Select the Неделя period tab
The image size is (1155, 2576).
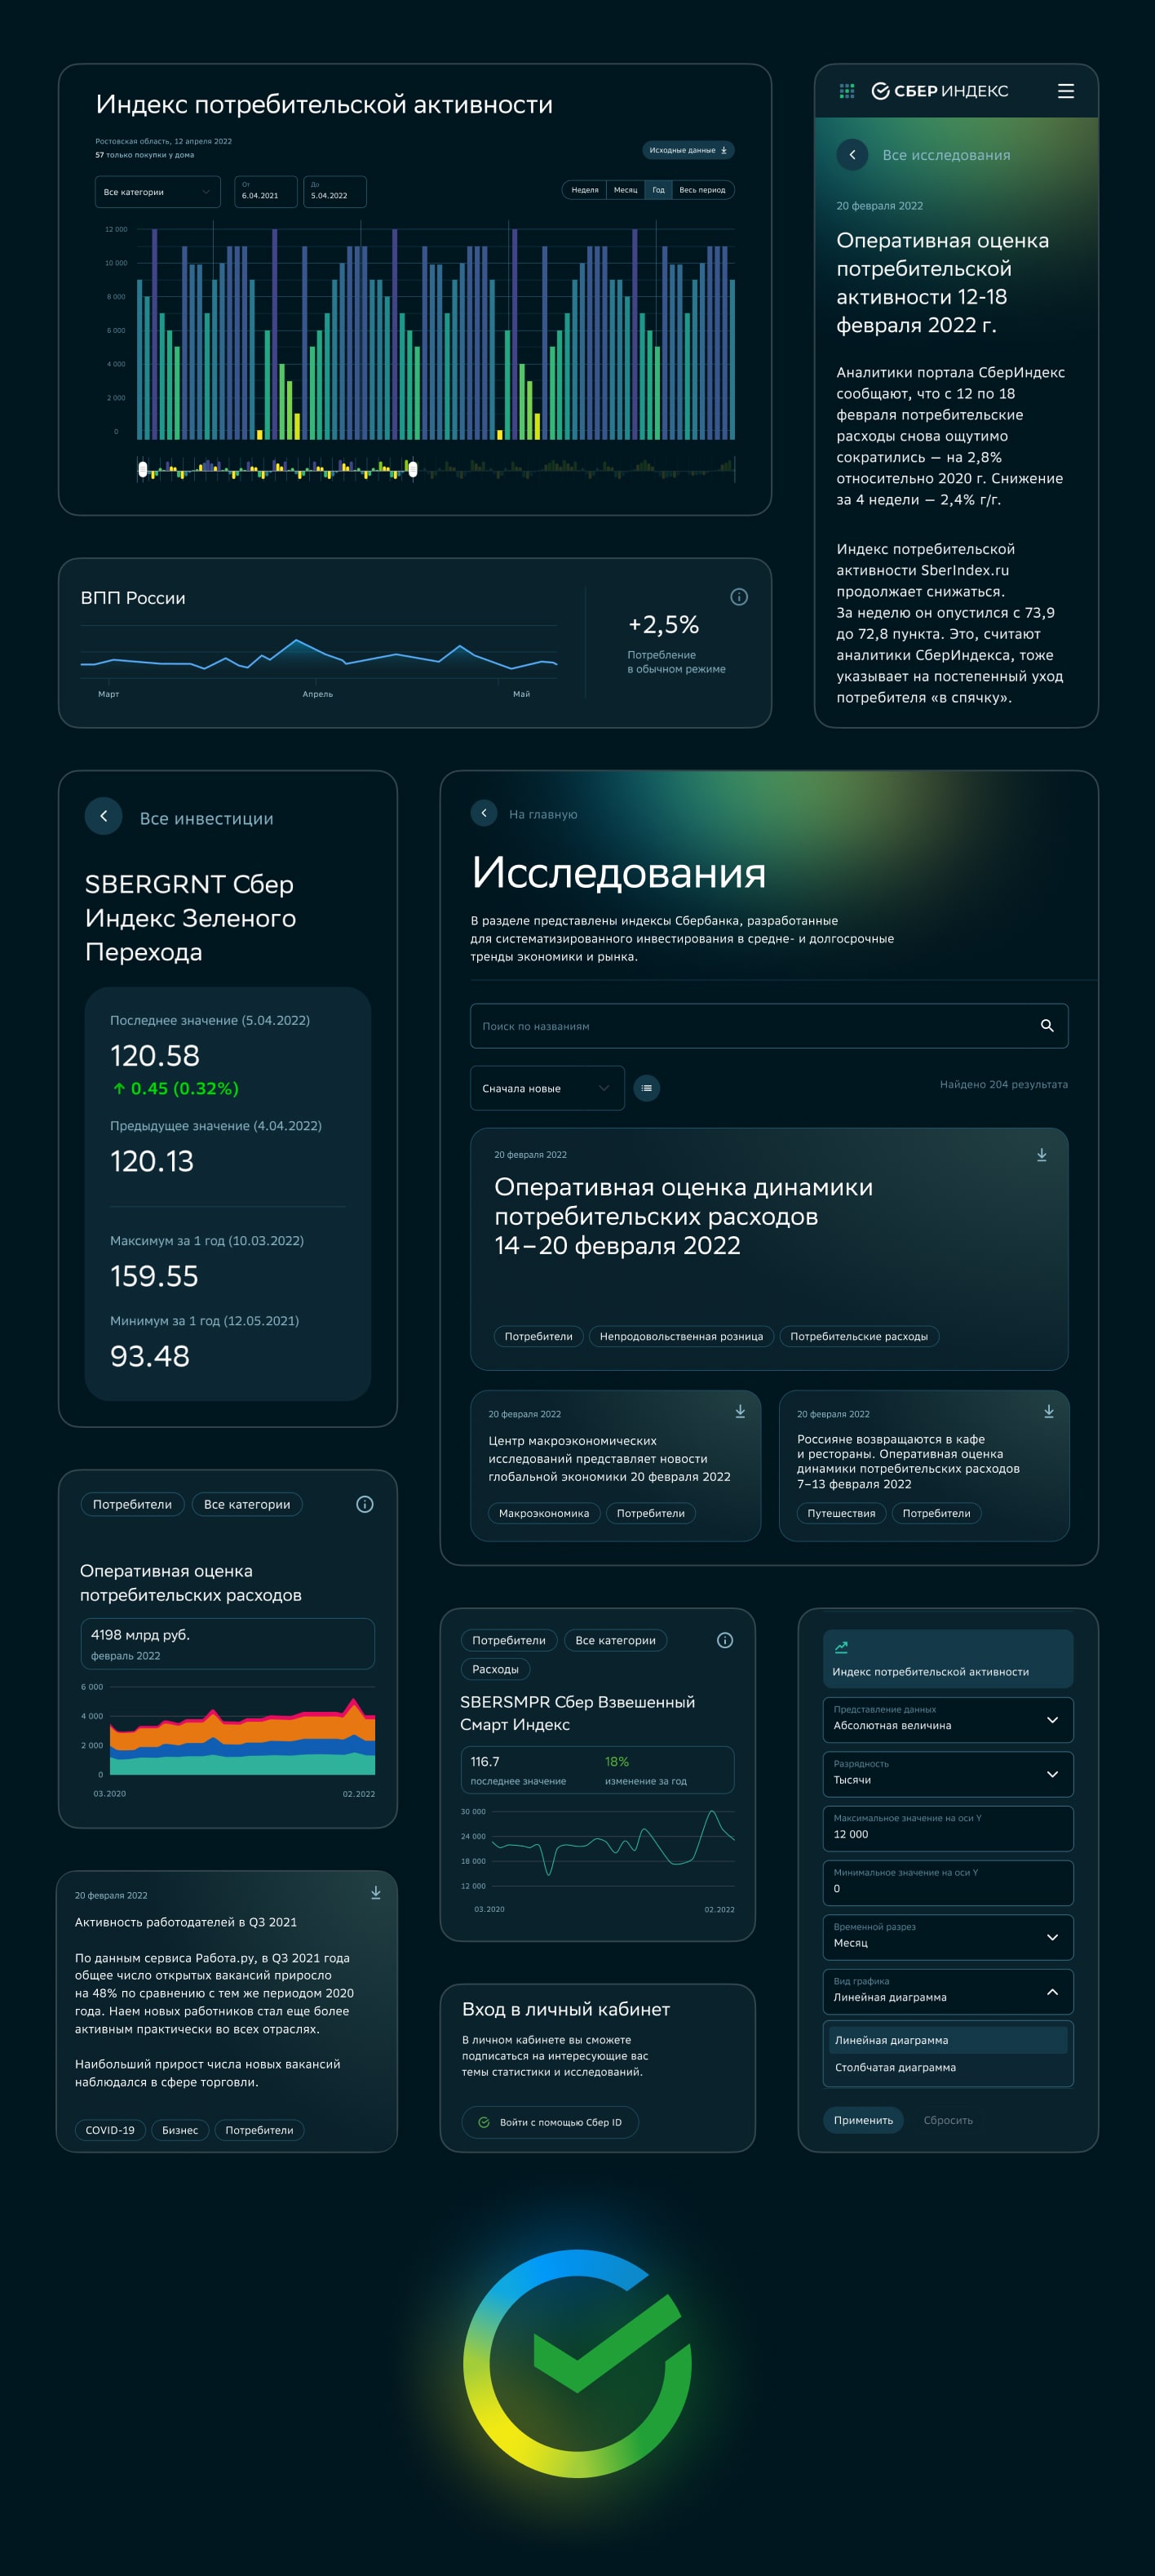584,190
